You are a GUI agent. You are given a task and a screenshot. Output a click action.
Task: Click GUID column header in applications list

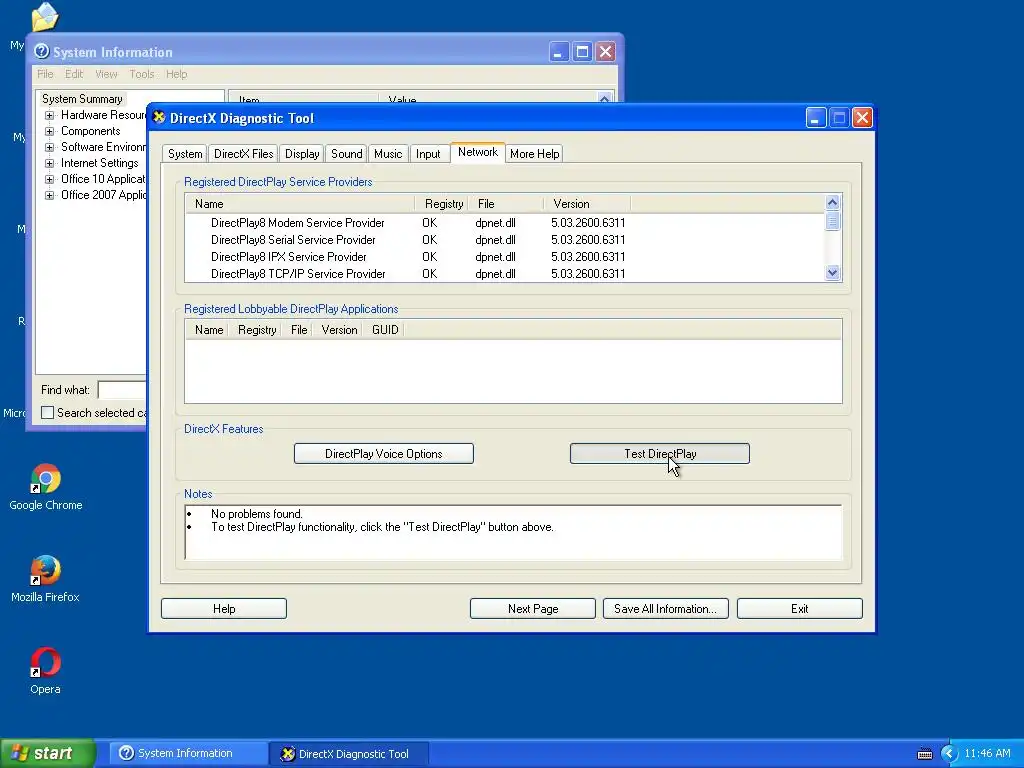point(385,330)
